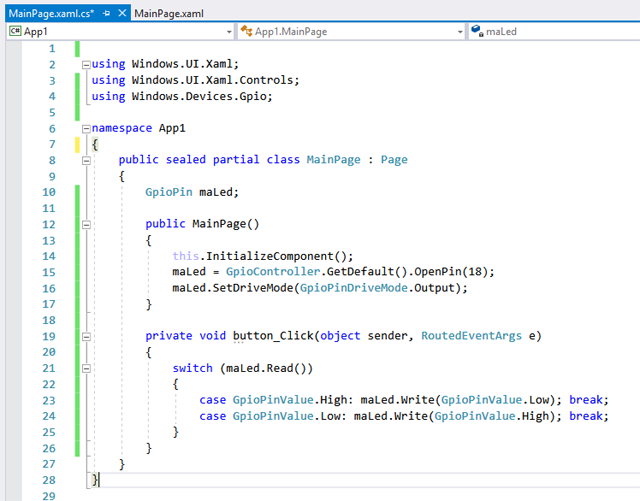Click the C# project icon beside App1
The image size is (640, 501).
tap(14, 31)
